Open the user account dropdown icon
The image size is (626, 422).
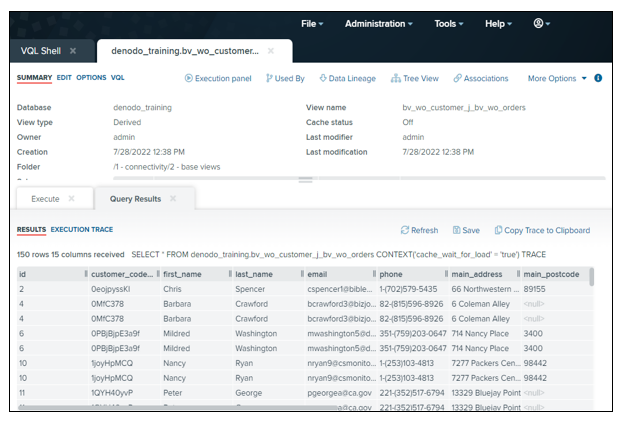pos(541,24)
